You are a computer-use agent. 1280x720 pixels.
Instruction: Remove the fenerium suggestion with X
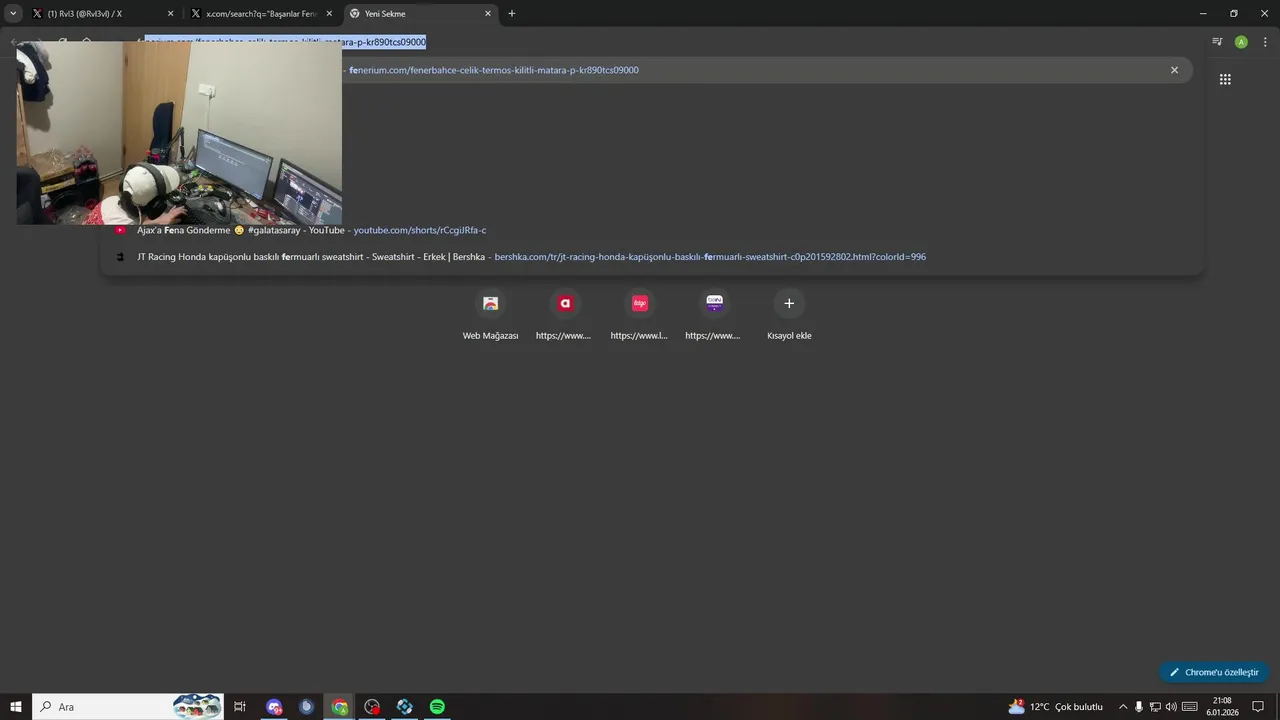1174,70
